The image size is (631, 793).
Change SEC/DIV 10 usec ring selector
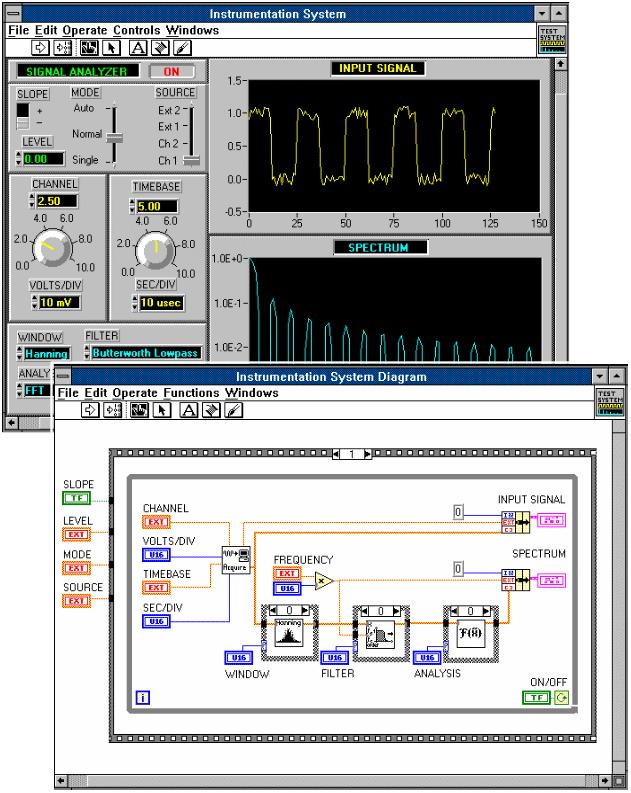158,303
